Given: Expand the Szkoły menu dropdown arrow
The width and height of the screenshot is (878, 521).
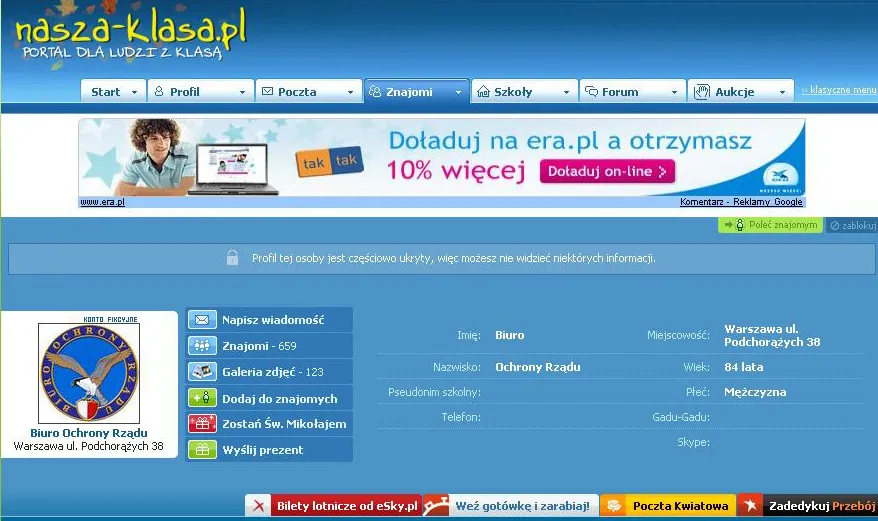Looking at the screenshot, I should 567,92.
